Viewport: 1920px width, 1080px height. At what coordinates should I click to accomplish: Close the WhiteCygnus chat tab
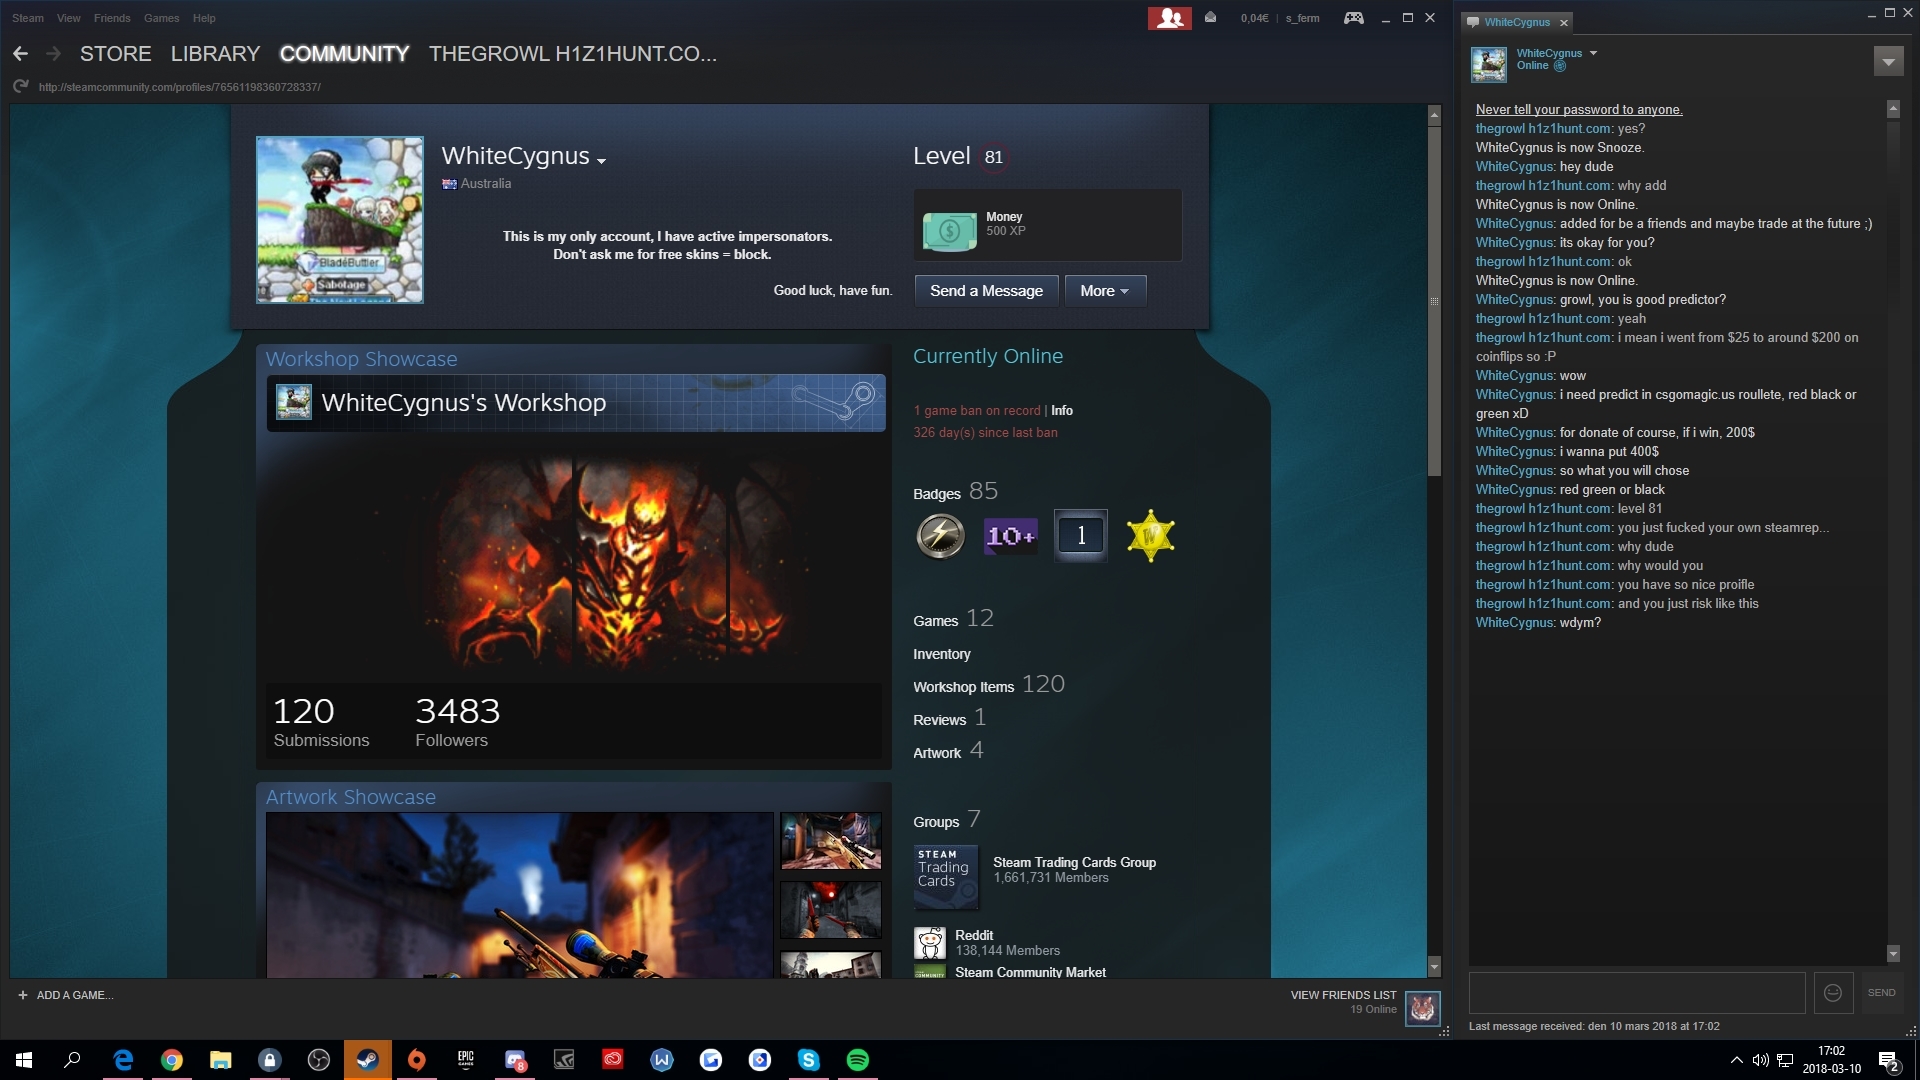click(x=1564, y=22)
